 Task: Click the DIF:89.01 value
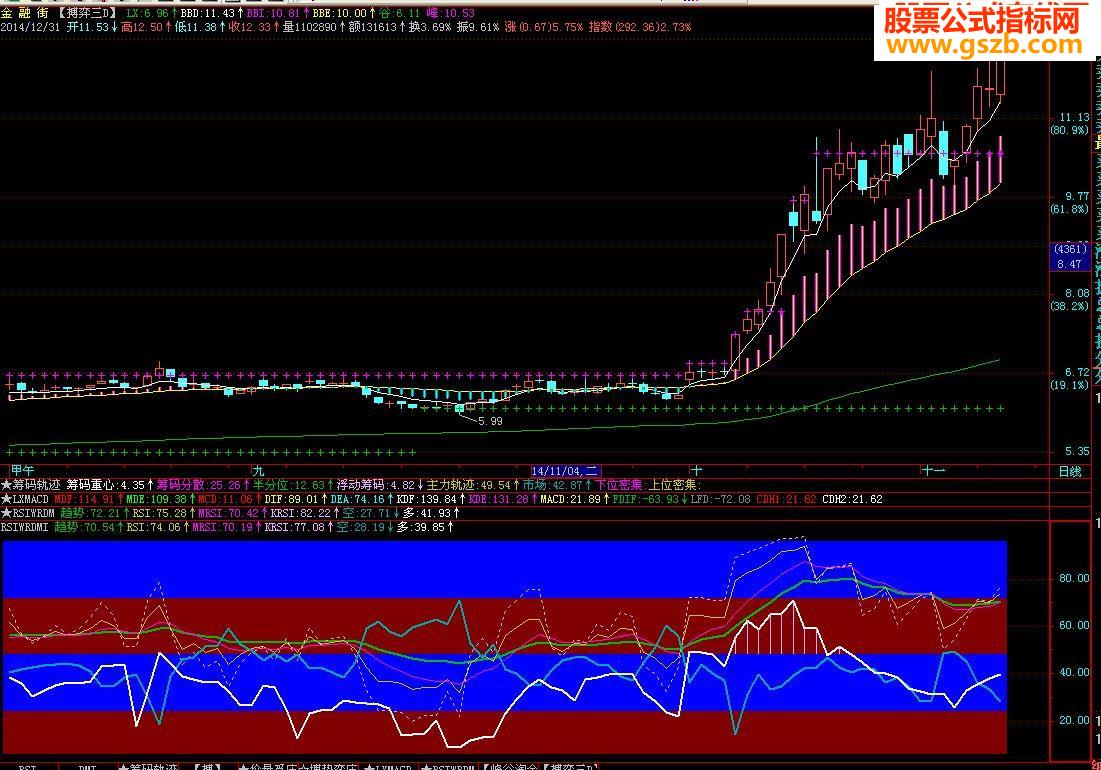coord(291,499)
